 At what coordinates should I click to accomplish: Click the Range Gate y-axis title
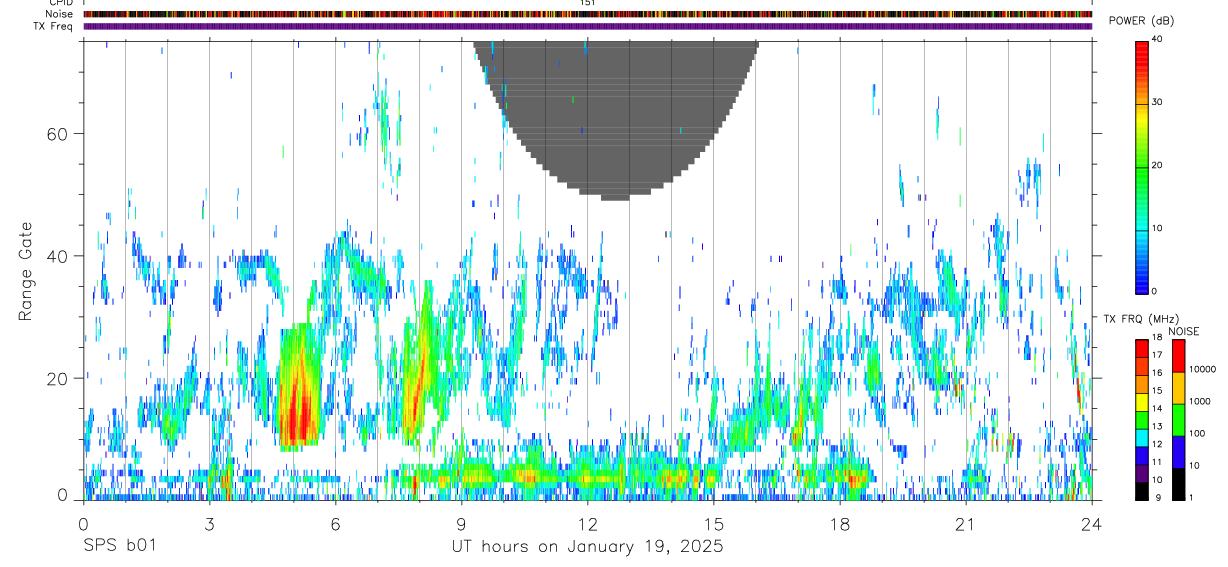[x=25, y=272]
